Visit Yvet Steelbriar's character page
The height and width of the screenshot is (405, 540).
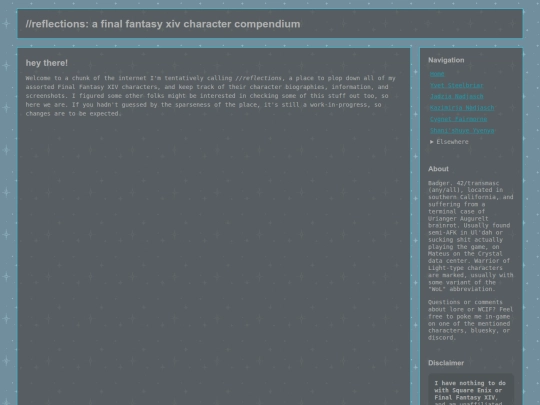(457, 85)
